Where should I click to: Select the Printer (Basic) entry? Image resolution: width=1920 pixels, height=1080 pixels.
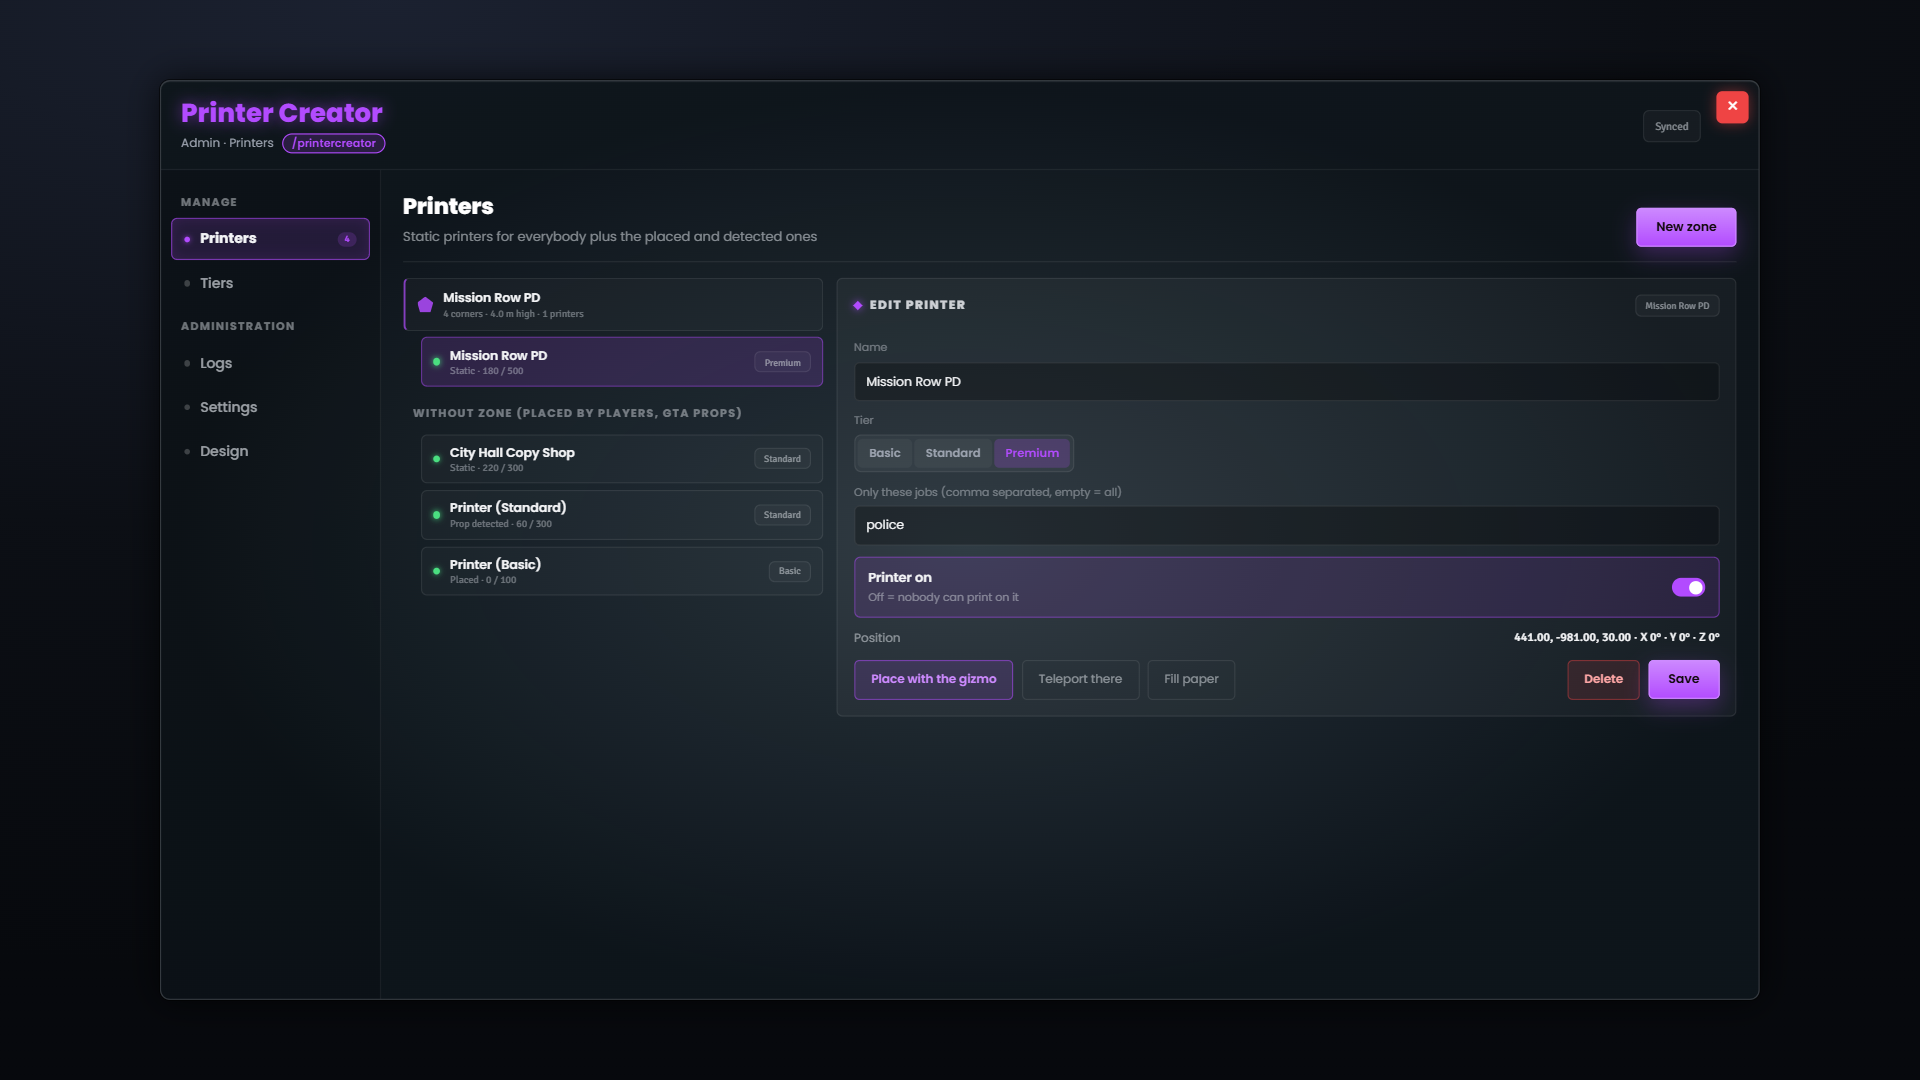tap(622, 571)
